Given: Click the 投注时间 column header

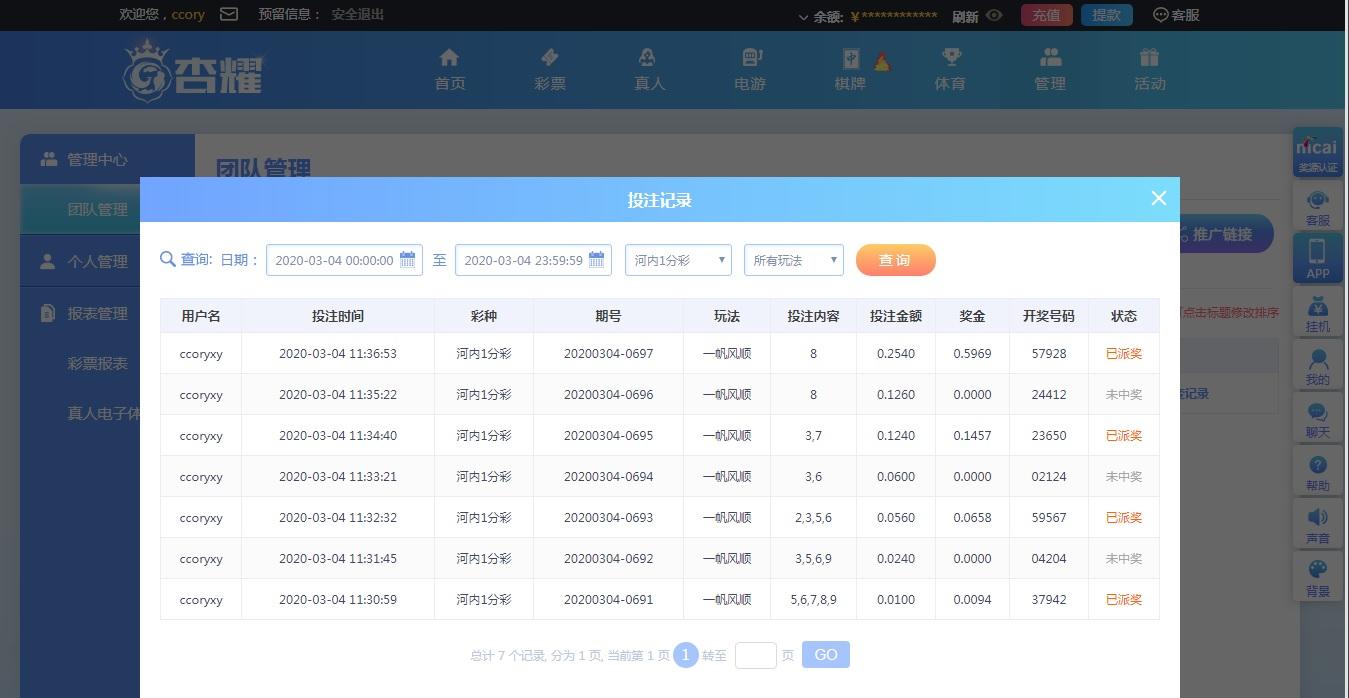Looking at the screenshot, I should (338, 316).
